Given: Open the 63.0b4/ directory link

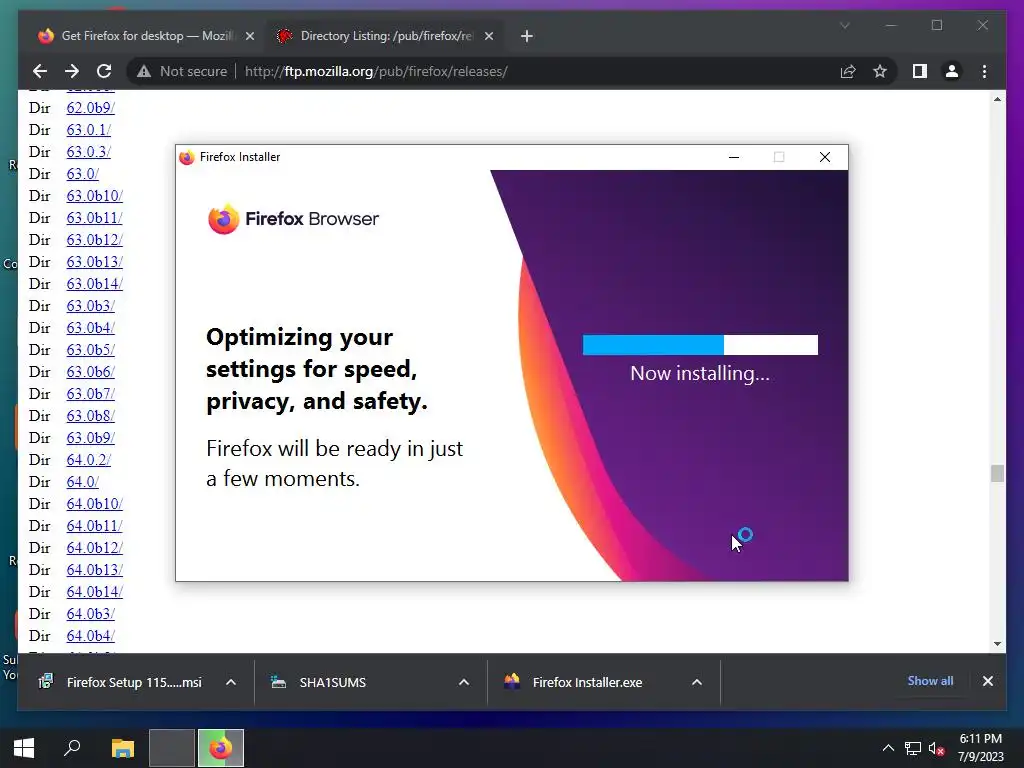Looking at the screenshot, I should [x=90, y=328].
